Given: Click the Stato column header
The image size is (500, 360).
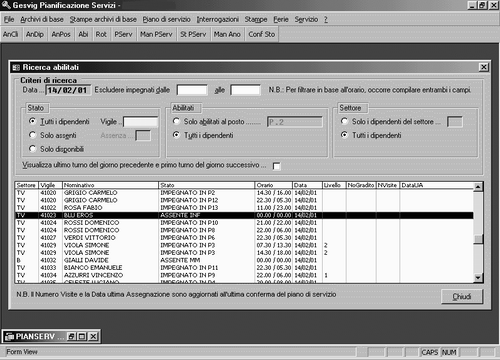Looking at the screenshot, I should pos(206,185).
